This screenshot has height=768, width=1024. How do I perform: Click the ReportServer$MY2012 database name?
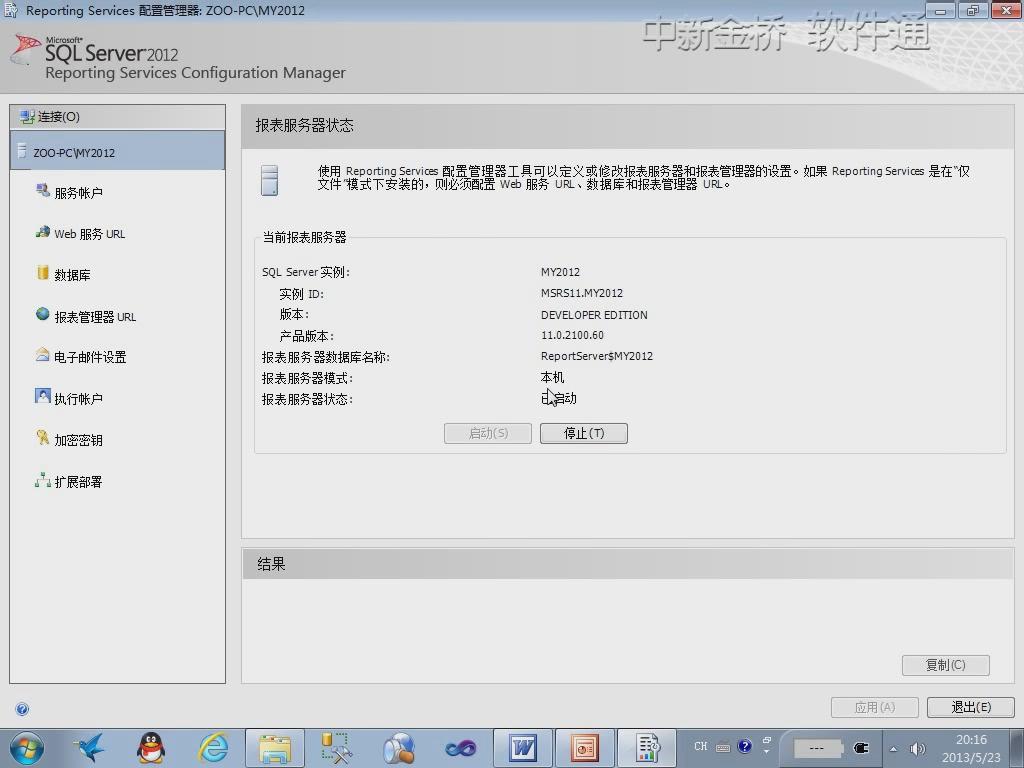coord(597,356)
